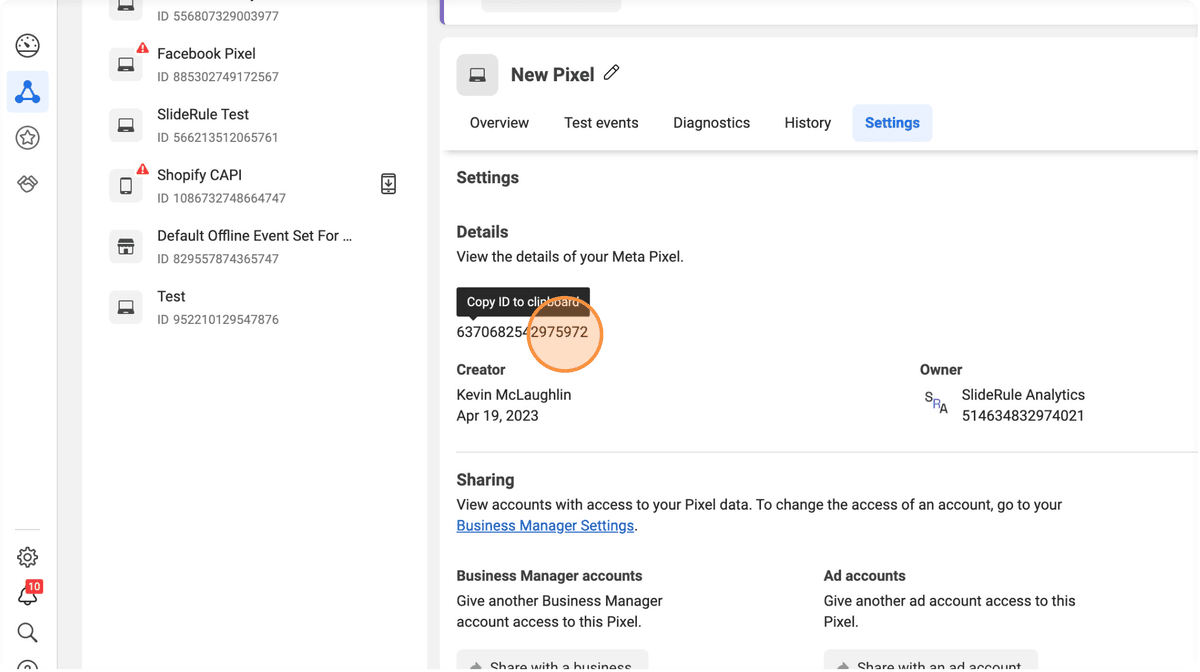Click the Shopify CAPI mobile device icon
Screen dimensions: 1200x672
[x=126, y=186]
